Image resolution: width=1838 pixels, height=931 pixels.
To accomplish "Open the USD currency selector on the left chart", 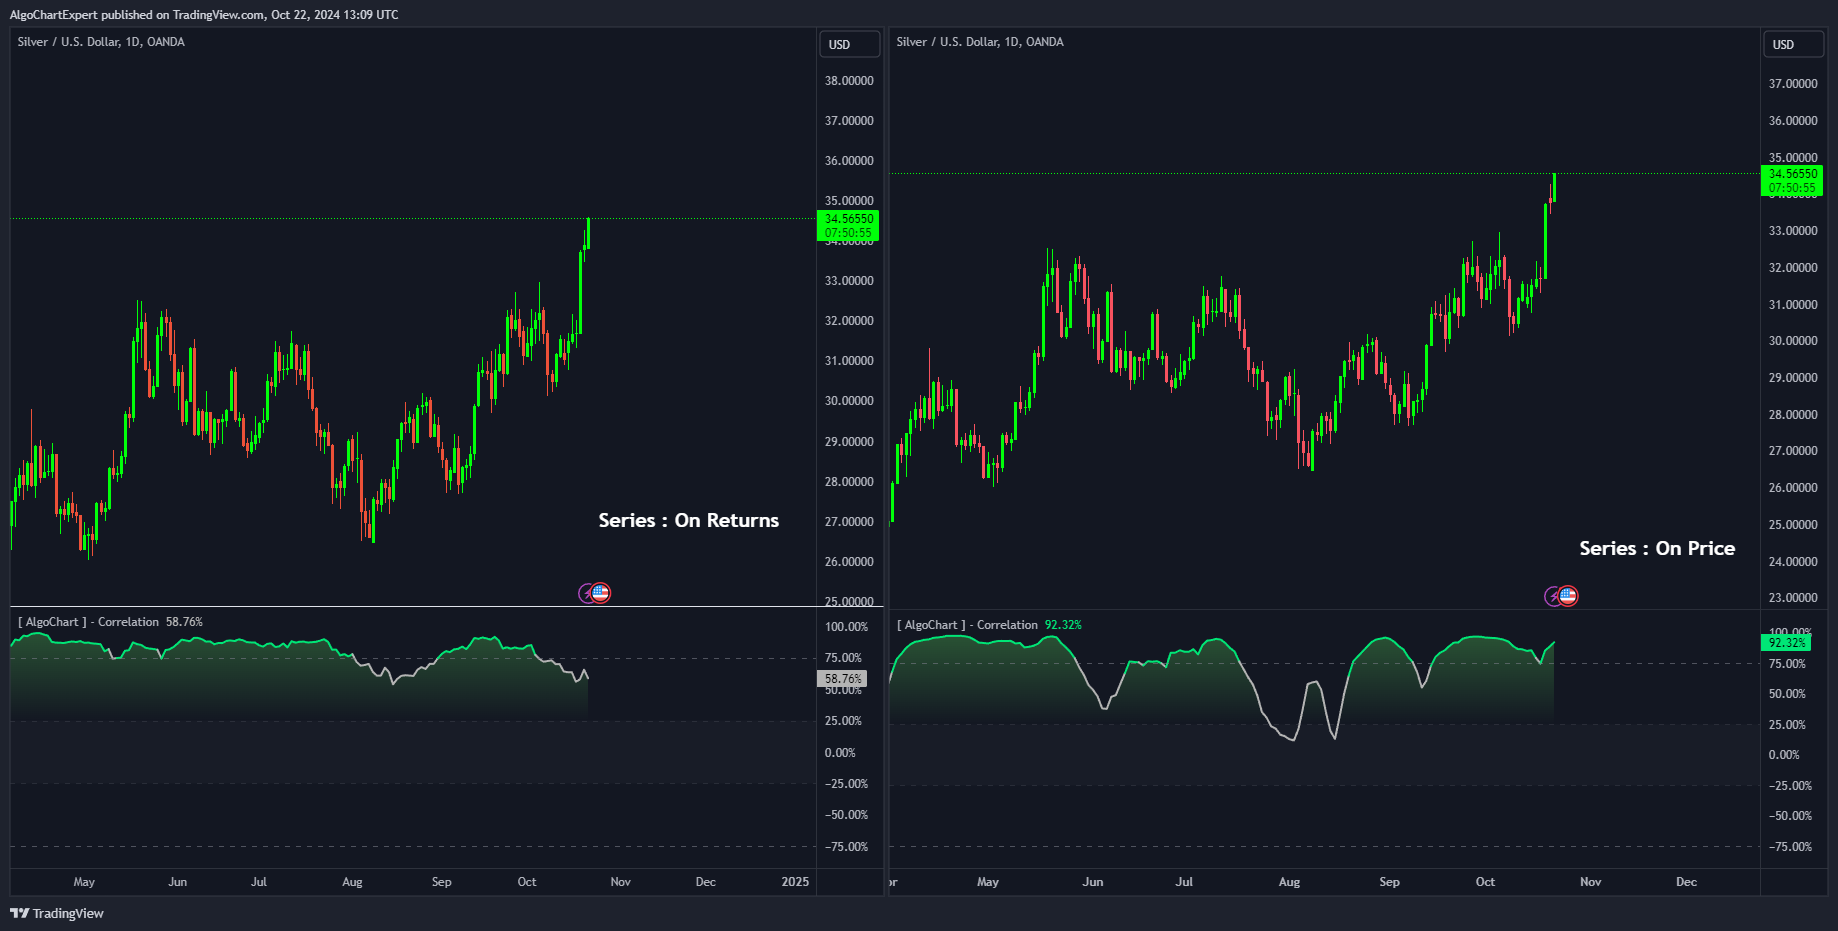I will (x=849, y=44).
